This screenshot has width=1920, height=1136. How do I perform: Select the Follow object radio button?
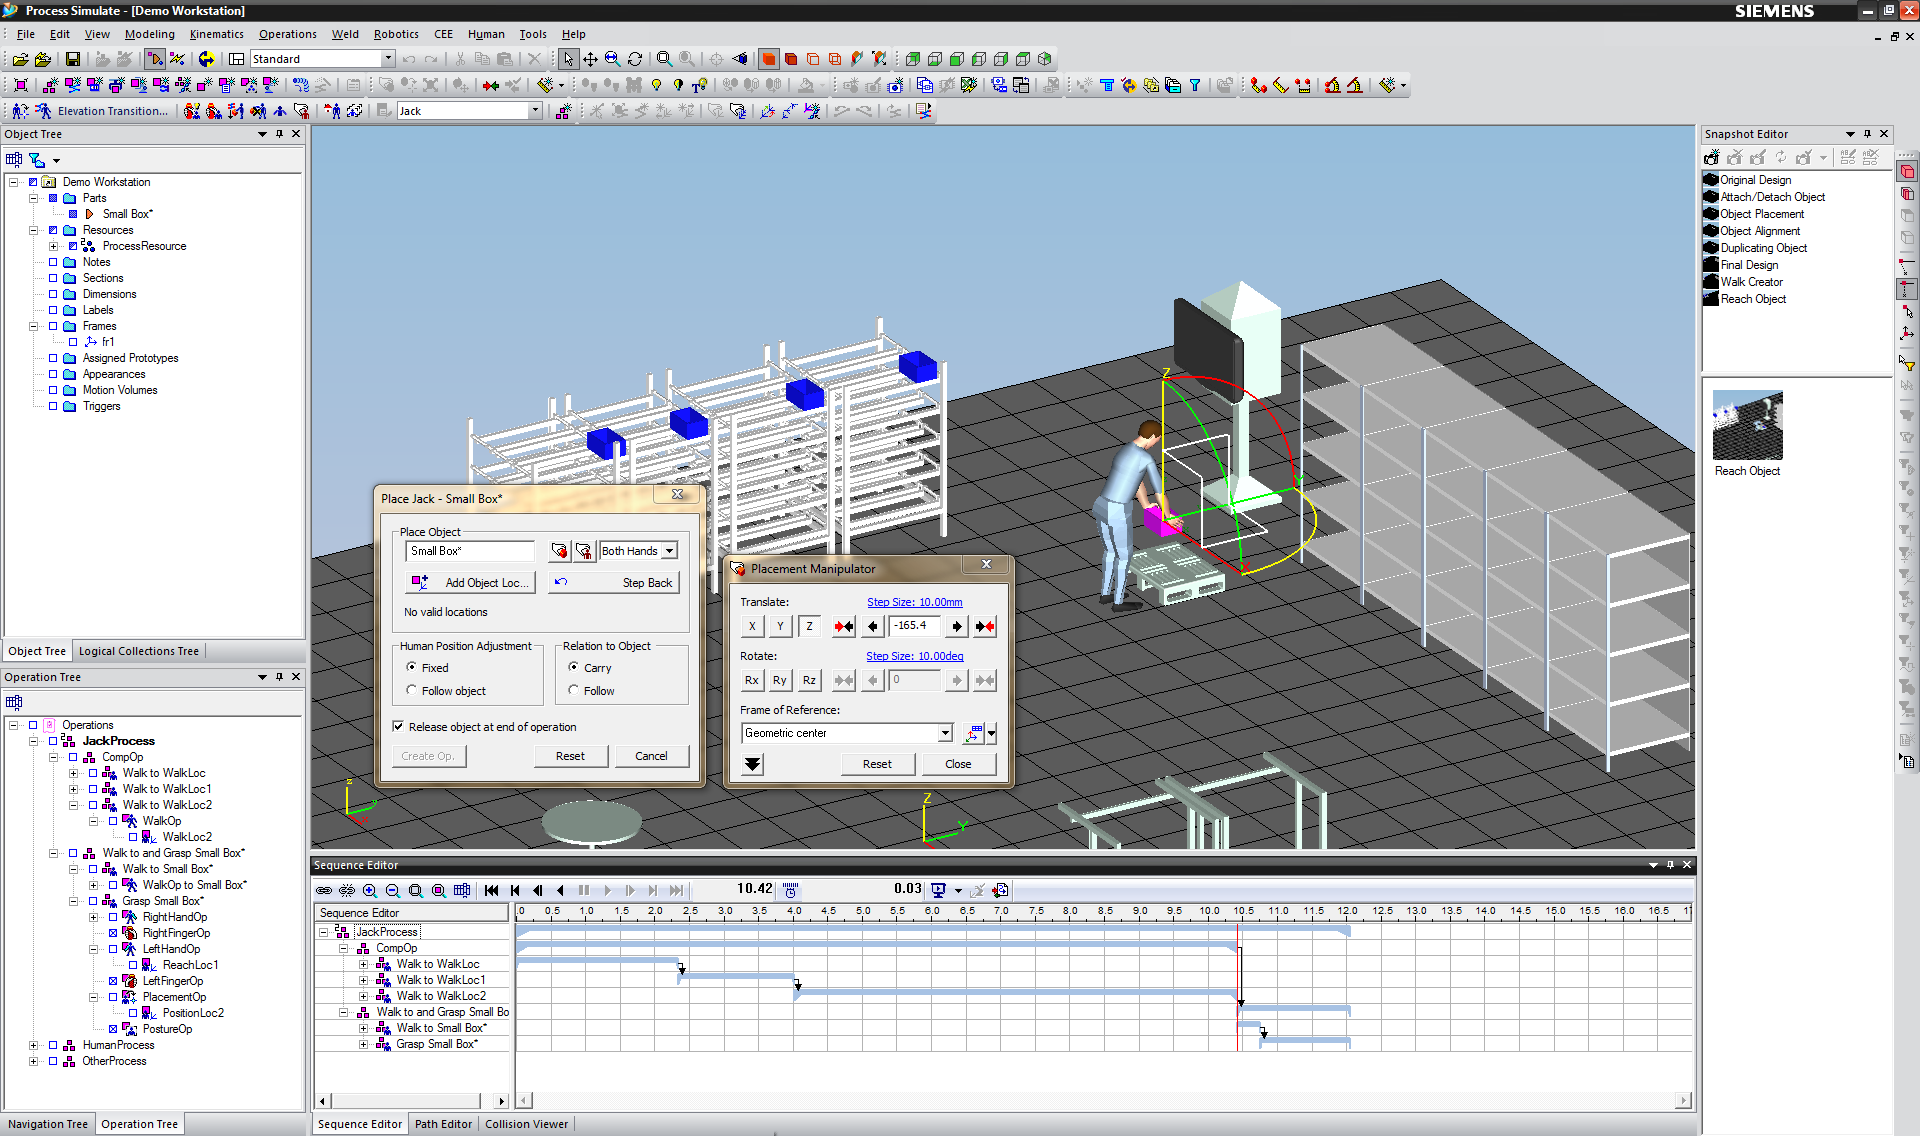pyautogui.click(x=411, y=690)
